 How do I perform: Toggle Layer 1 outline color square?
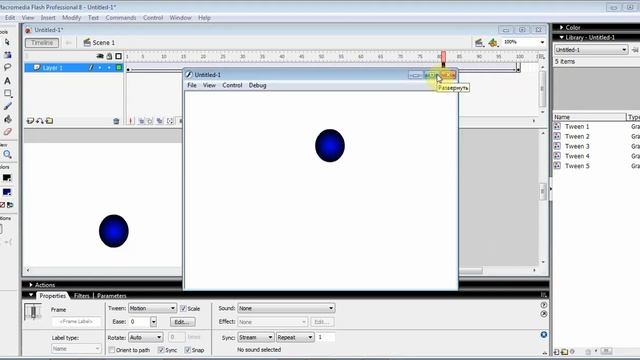click(x=119, y=68)
